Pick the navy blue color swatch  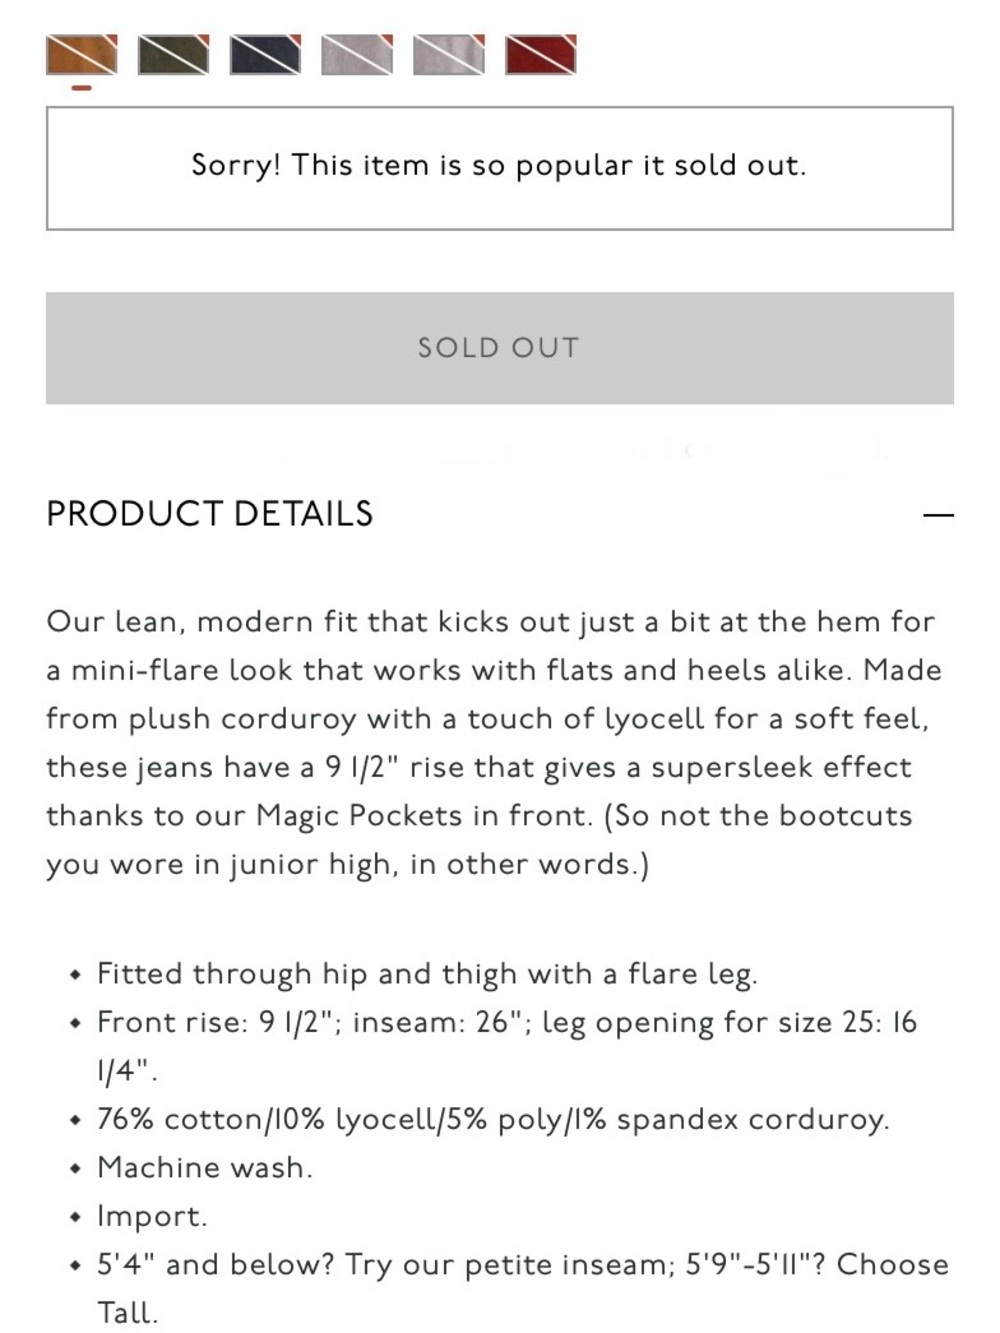click(266, 54)
